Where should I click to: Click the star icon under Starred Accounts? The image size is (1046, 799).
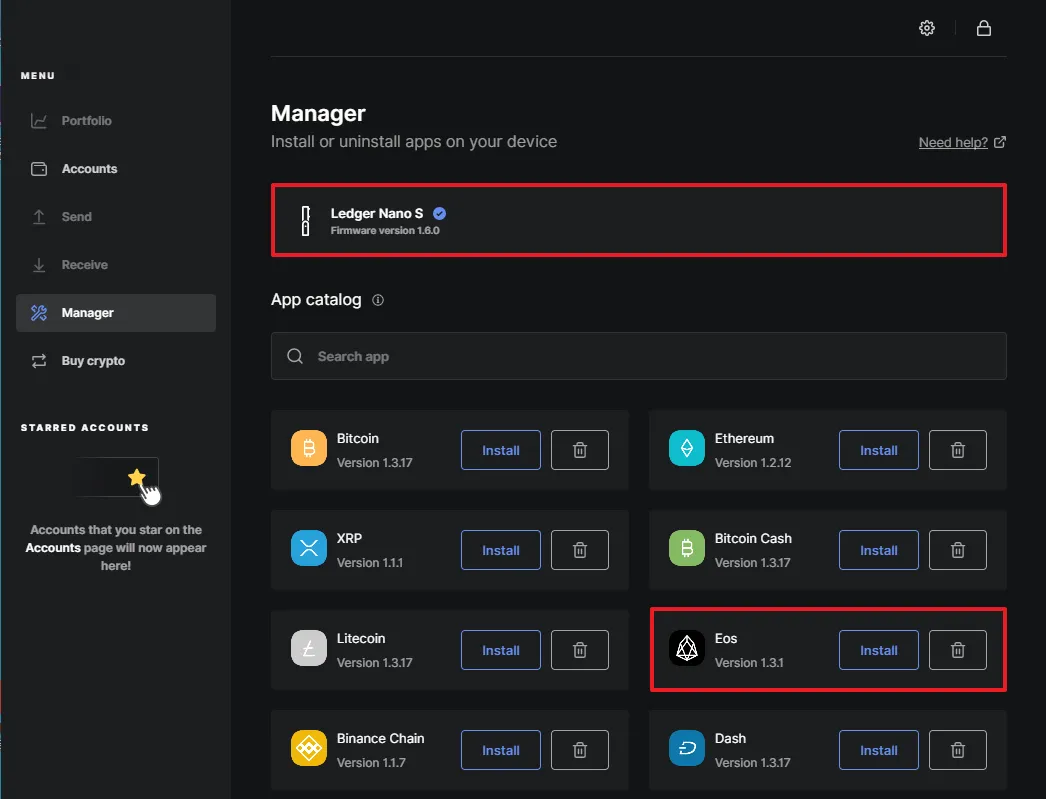click(x=137, y=477)
